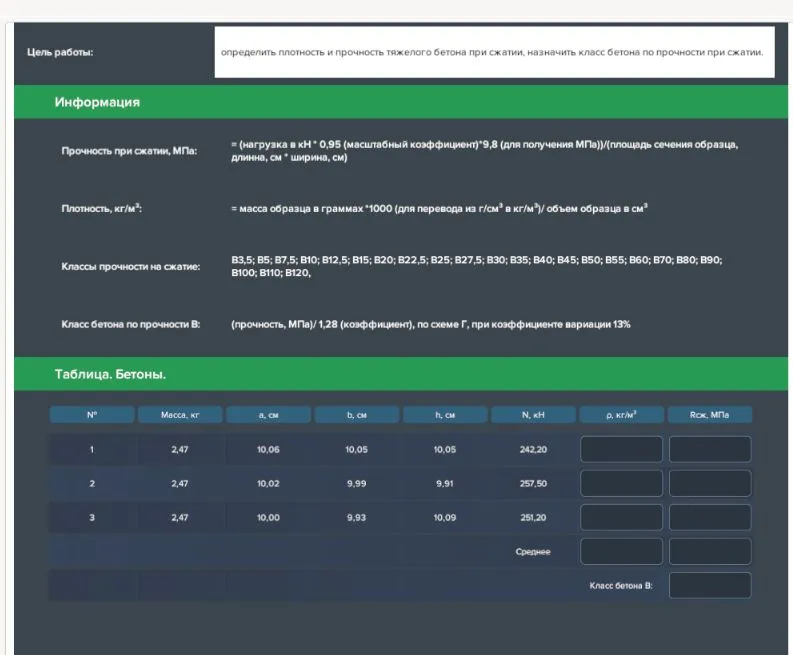Click the N, кН column header
793x655 pixels.
(x=533, y=414)
